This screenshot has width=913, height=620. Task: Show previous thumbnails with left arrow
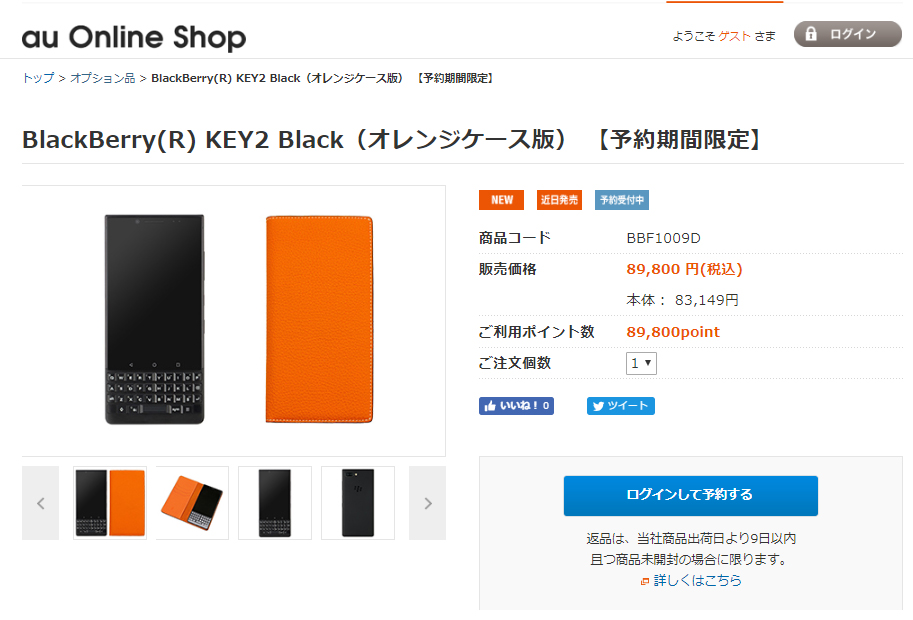(40, 503)
